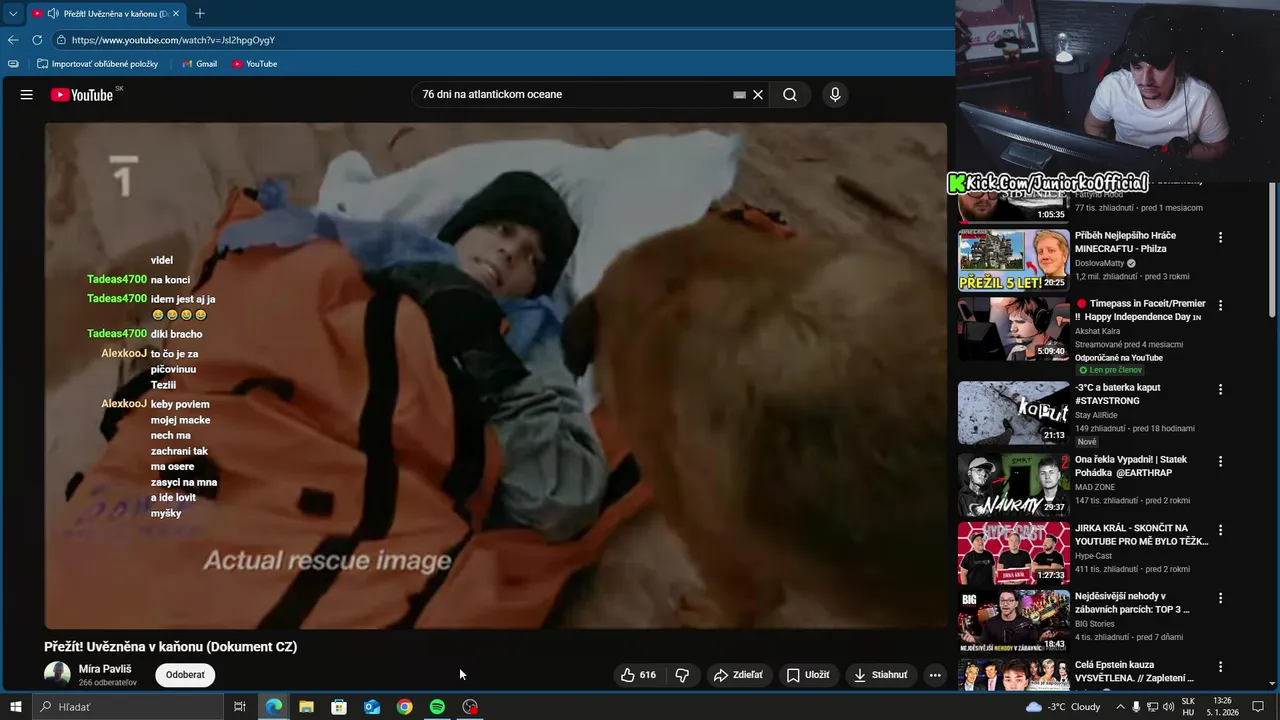
Task: Open Microsoft Edge from taskbar
Action: coord(273,707)
